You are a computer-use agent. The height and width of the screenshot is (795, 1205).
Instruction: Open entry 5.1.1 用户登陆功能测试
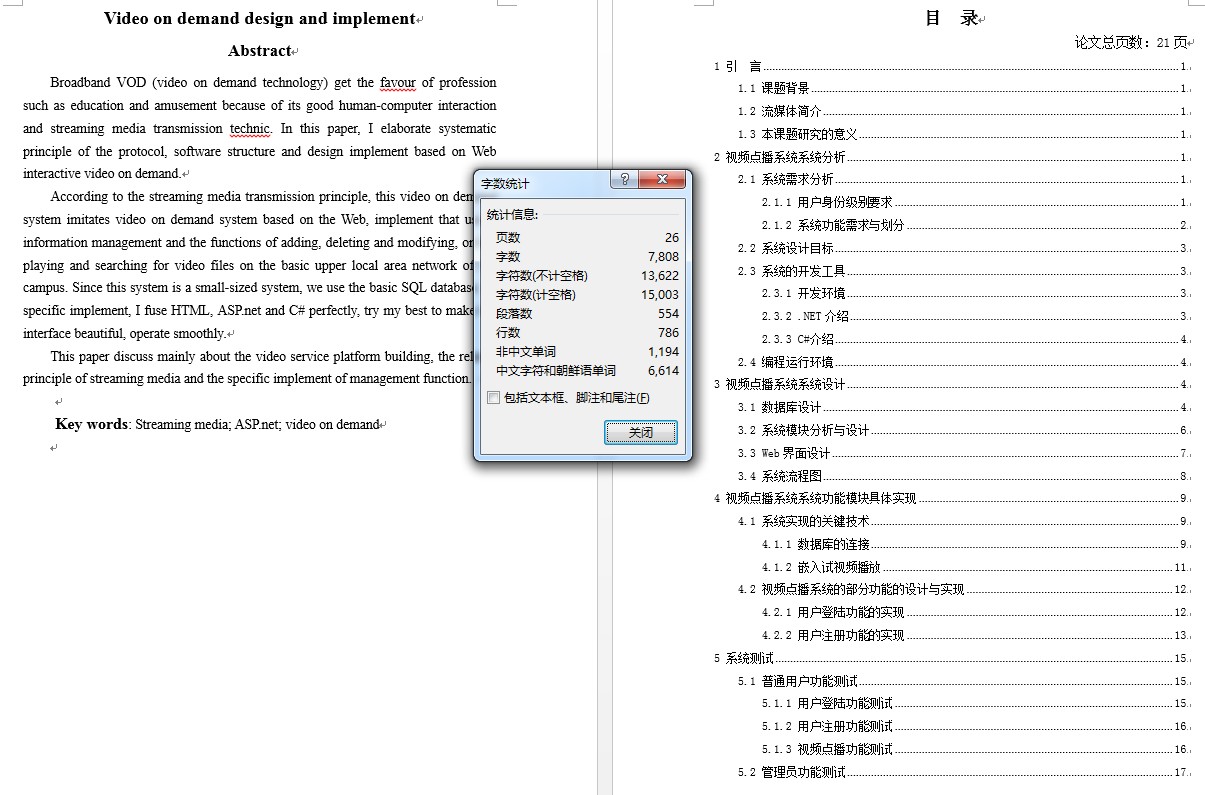[975, 703]
